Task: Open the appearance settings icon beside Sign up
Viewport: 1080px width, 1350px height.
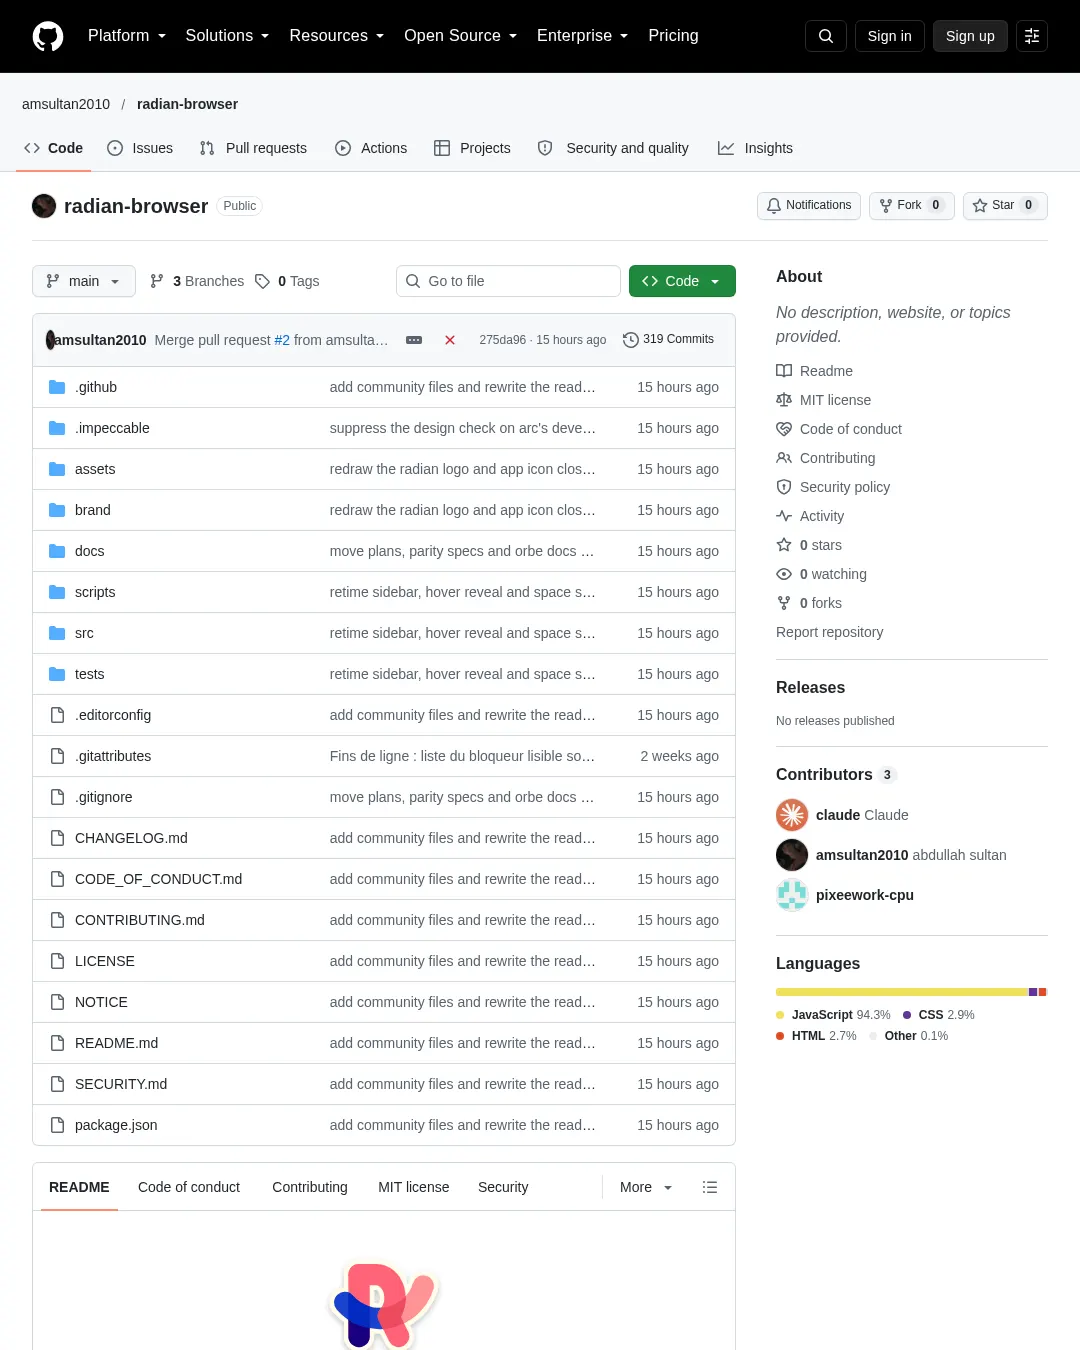Action: (1032, 36)
